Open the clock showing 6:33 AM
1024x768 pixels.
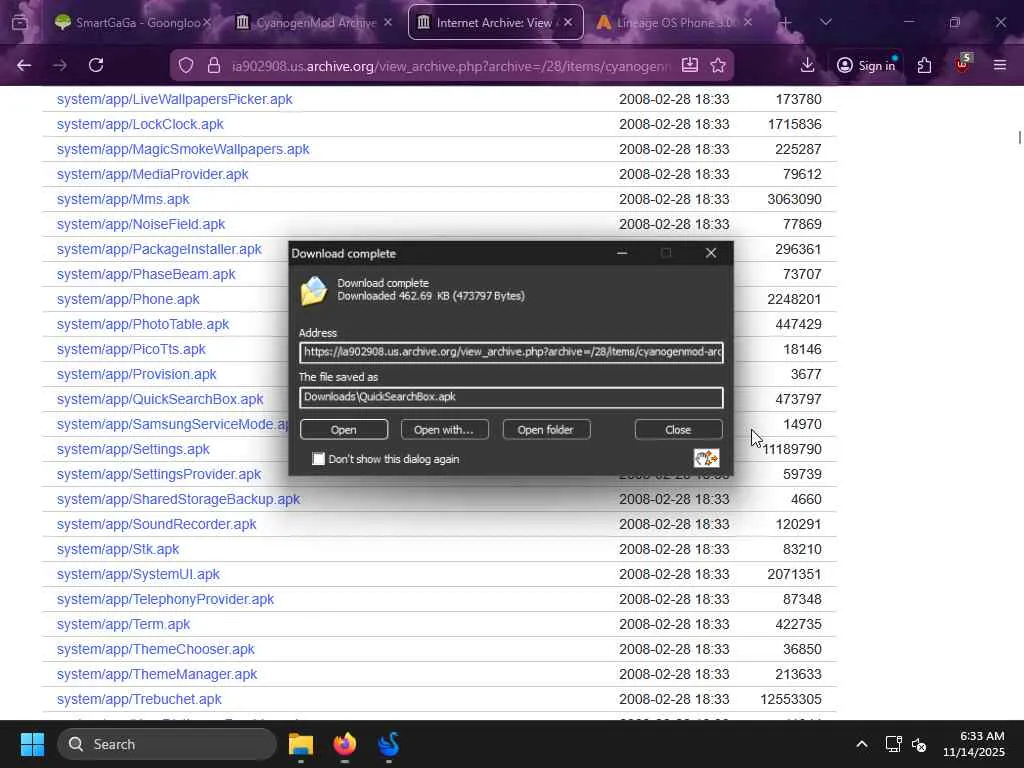coord(974,744)
